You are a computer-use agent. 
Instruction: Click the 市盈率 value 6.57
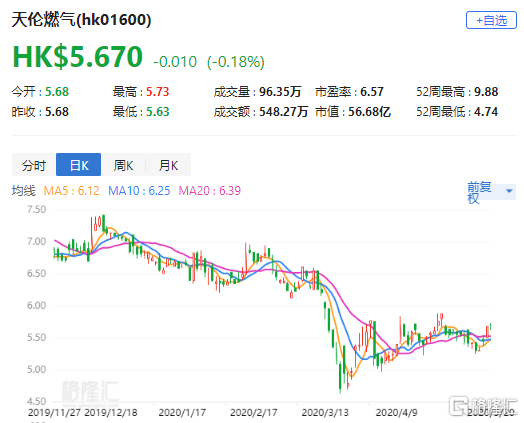(372, 92)
